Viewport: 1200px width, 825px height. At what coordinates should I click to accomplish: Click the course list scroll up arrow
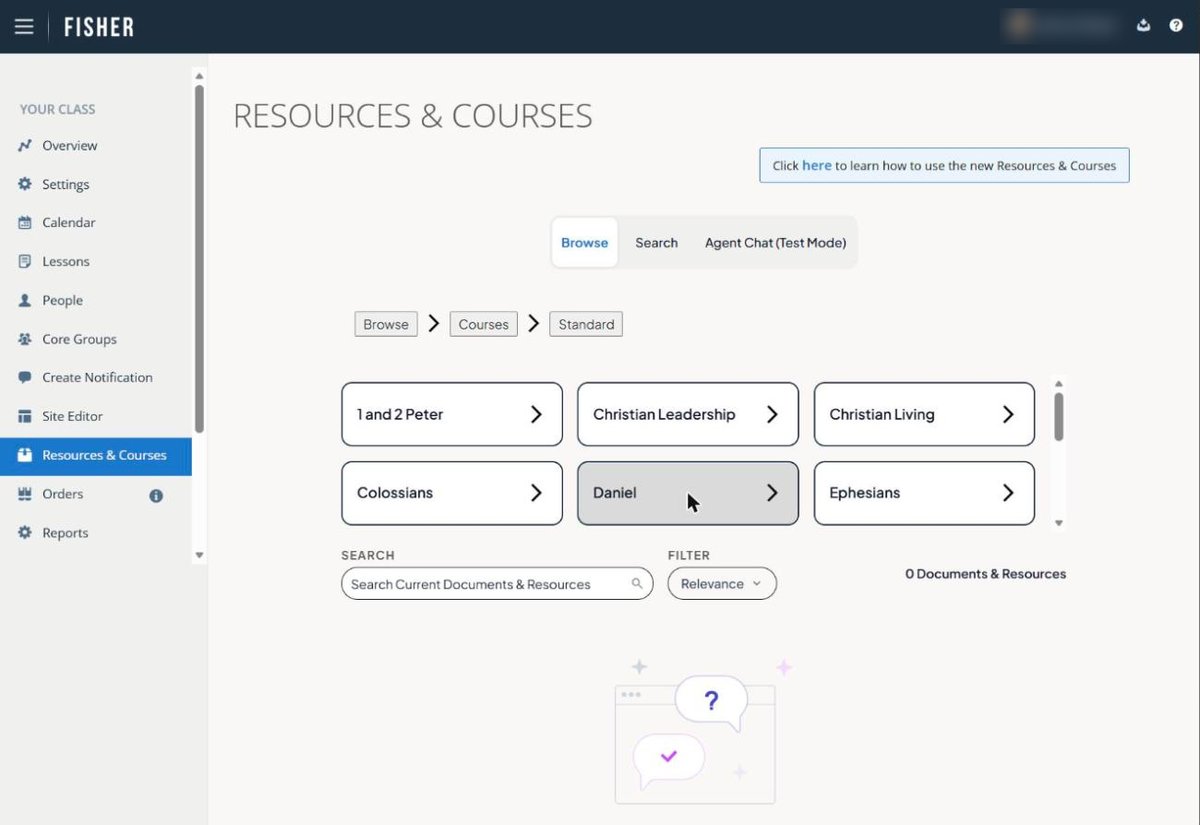1059,382
